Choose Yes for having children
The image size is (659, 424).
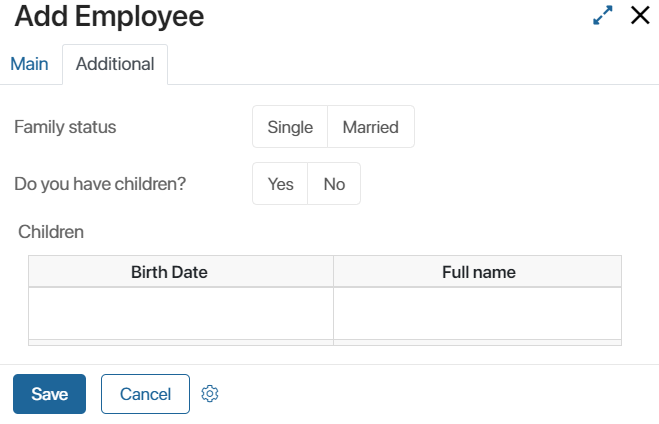tap(280, 184)
